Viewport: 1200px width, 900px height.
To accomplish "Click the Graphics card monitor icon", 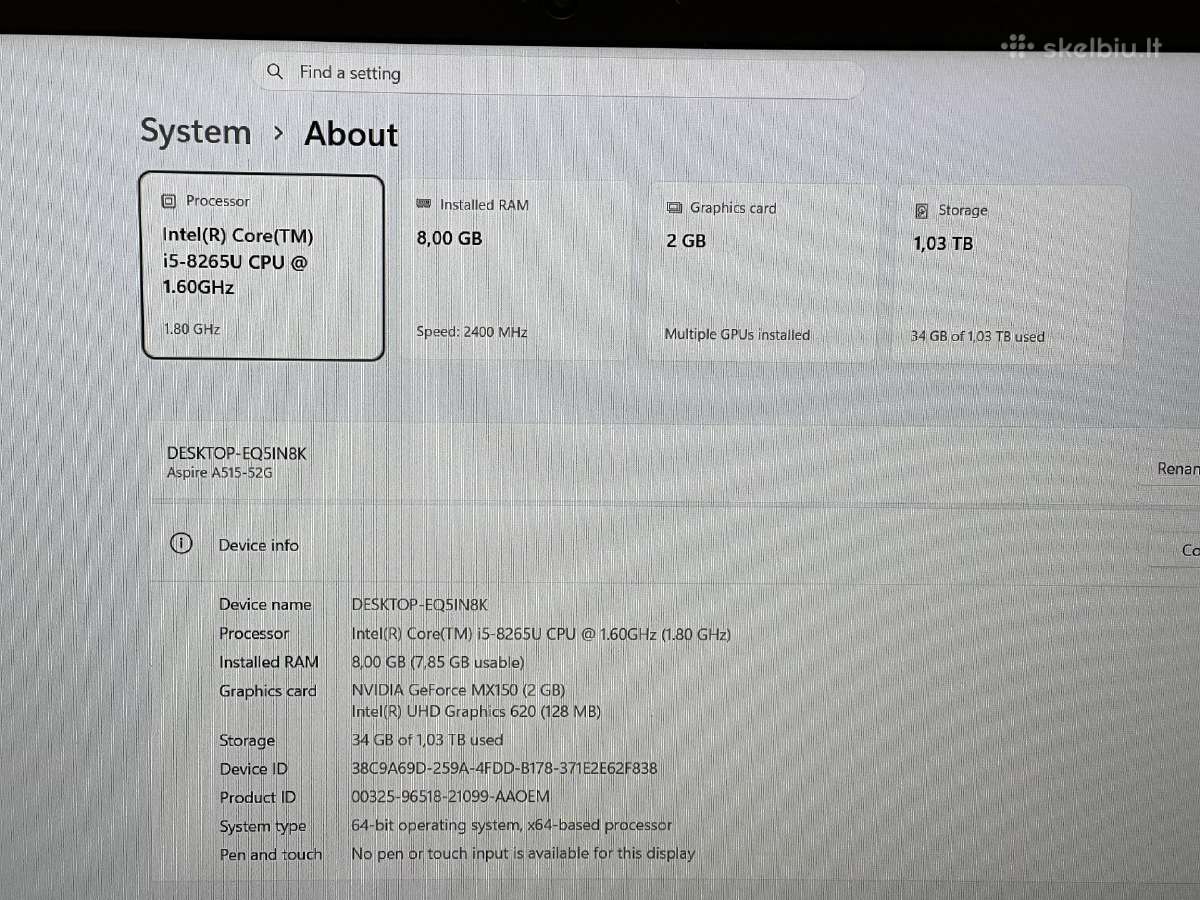I will [674, 208].
